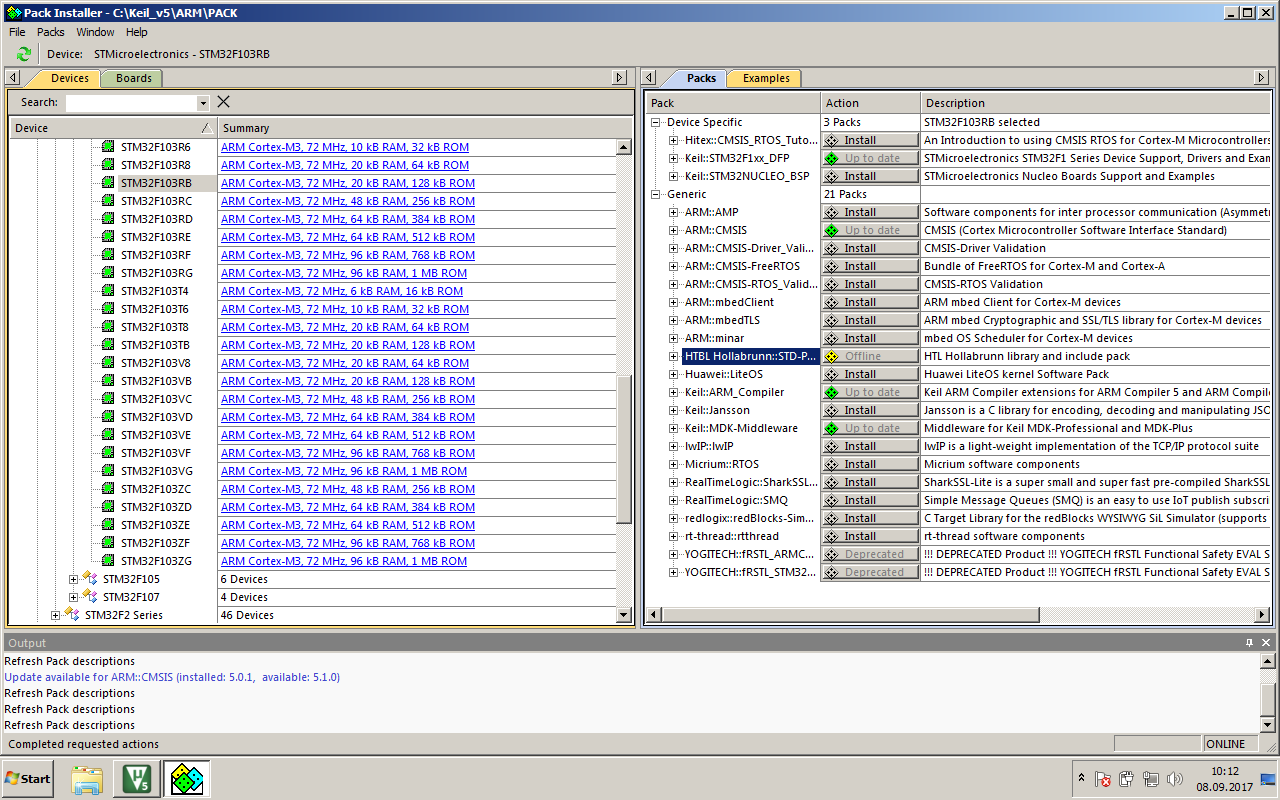Show hidden tray icons arrow
This screenshot has height=800, width=1280.
click(1081, 778)
